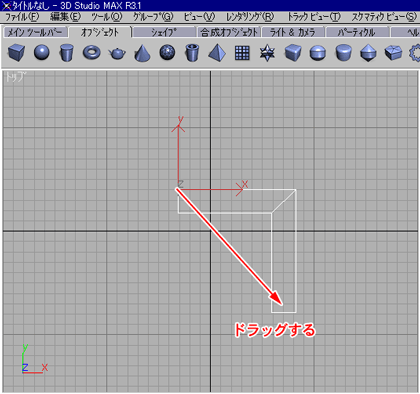The image size is (420, 394).
Task: Open the レンダリング(R) menu
Action: point(250,16)
